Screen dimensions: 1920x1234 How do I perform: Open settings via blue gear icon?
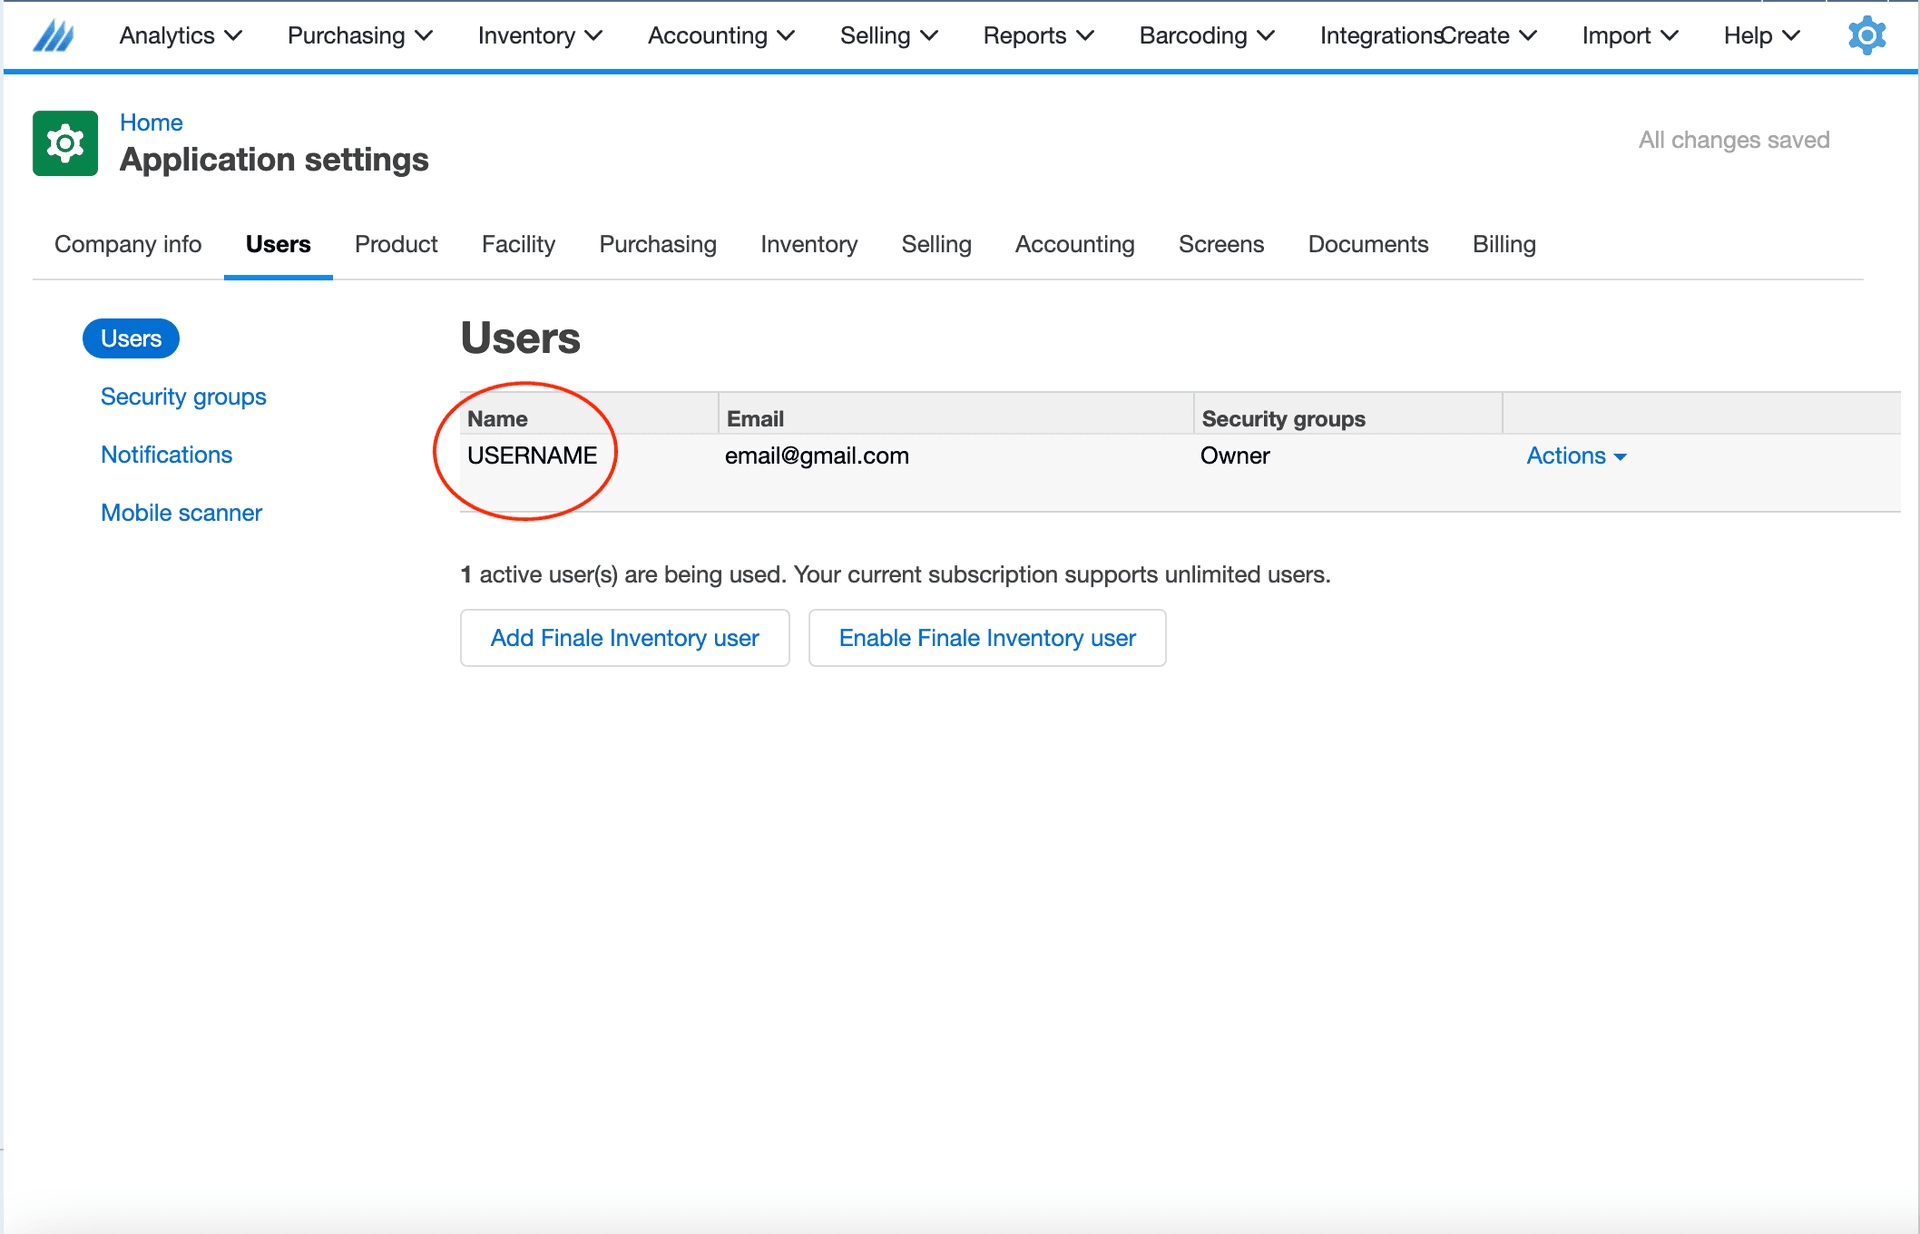[1866, 36]
